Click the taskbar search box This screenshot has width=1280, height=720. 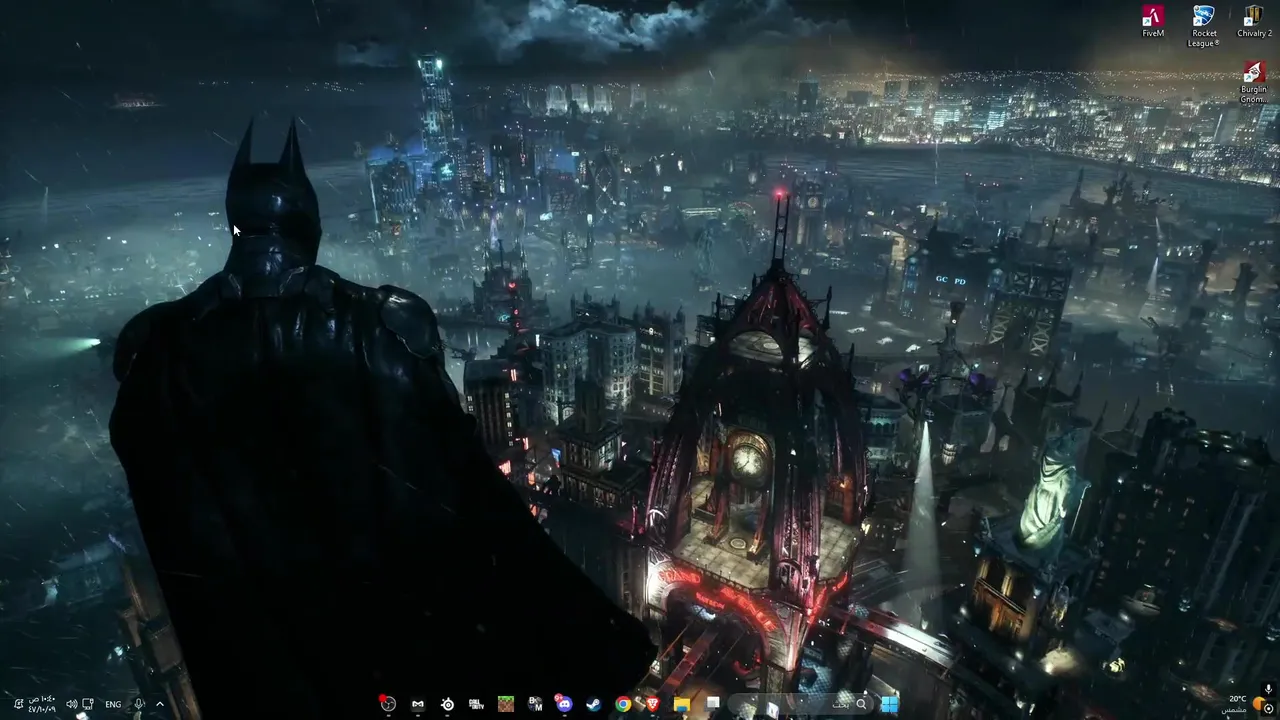802,704
